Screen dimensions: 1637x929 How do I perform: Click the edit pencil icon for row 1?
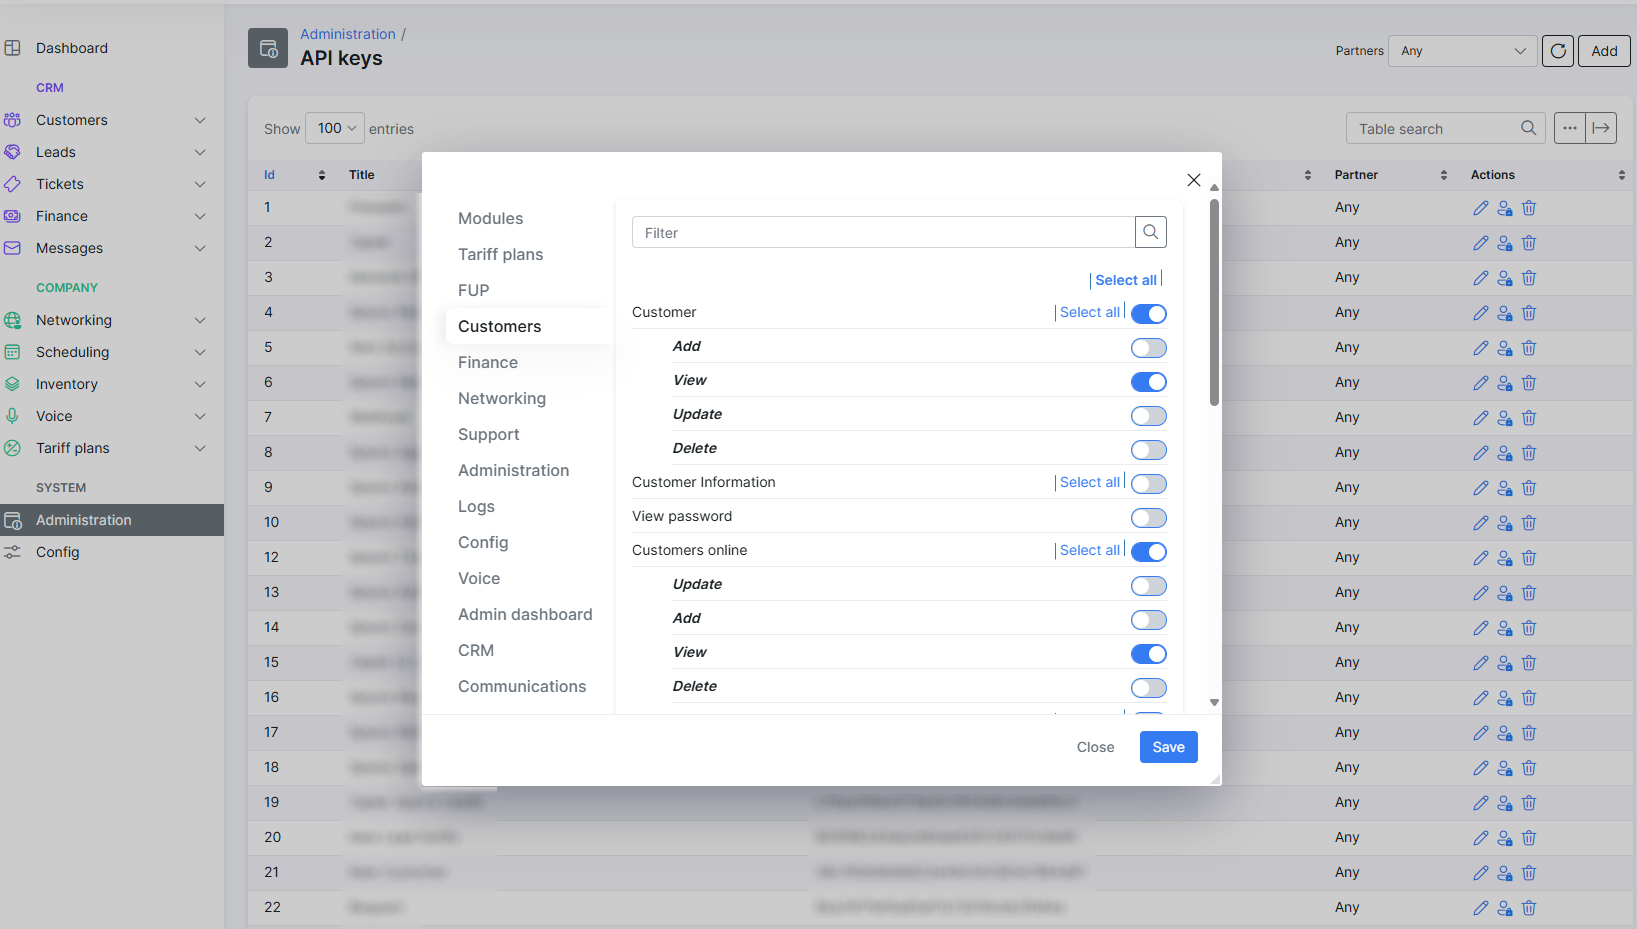click(1480, 208)
